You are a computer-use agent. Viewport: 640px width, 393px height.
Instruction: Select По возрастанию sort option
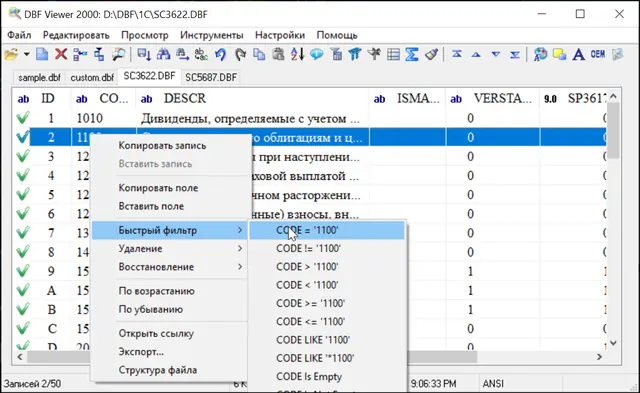pyautogui.click(x=156, y=291)
